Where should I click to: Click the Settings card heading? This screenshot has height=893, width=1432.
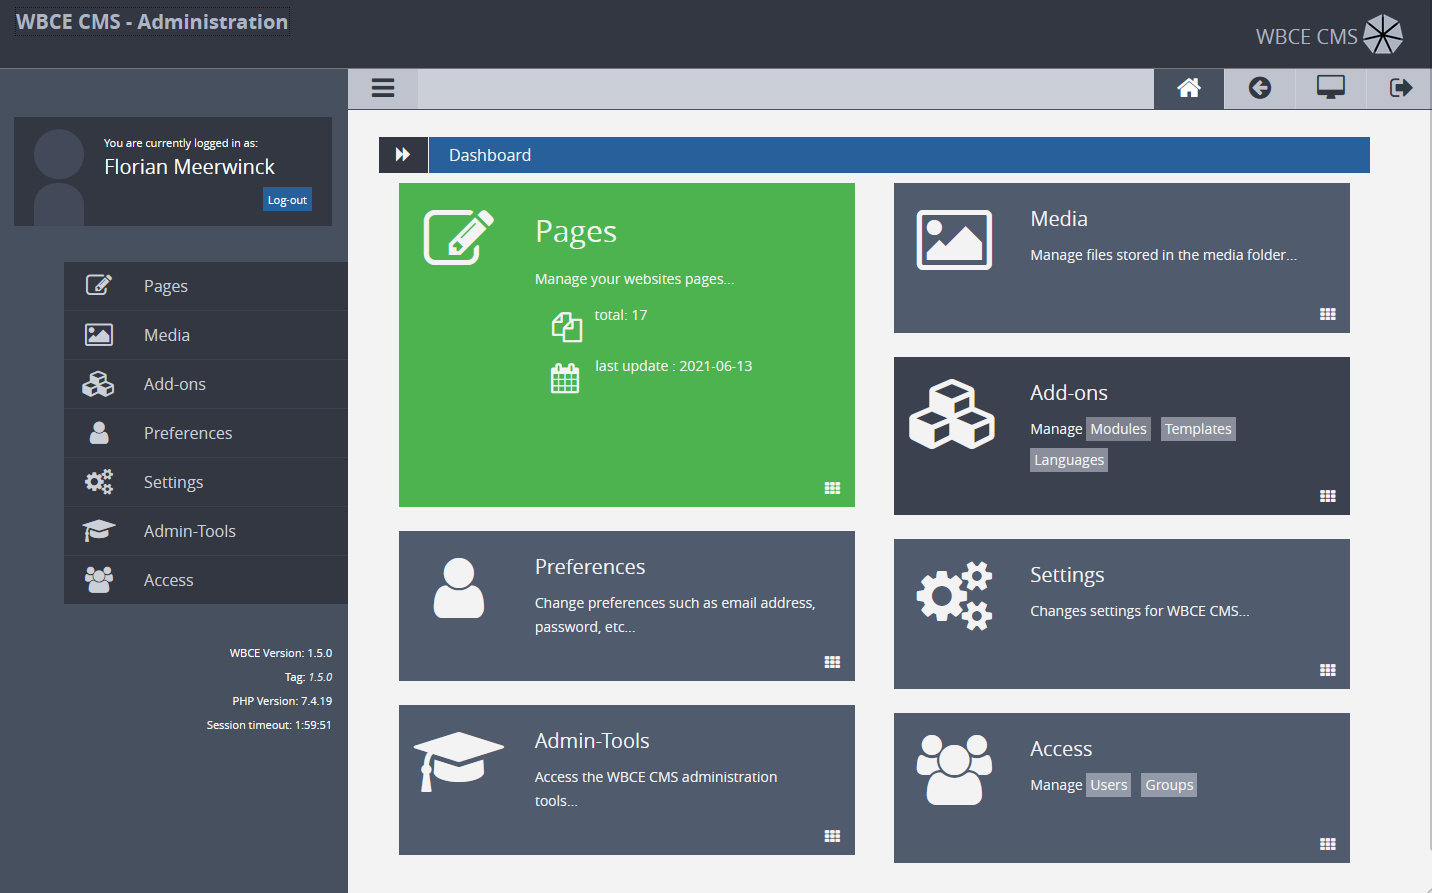pos(1067,575)
